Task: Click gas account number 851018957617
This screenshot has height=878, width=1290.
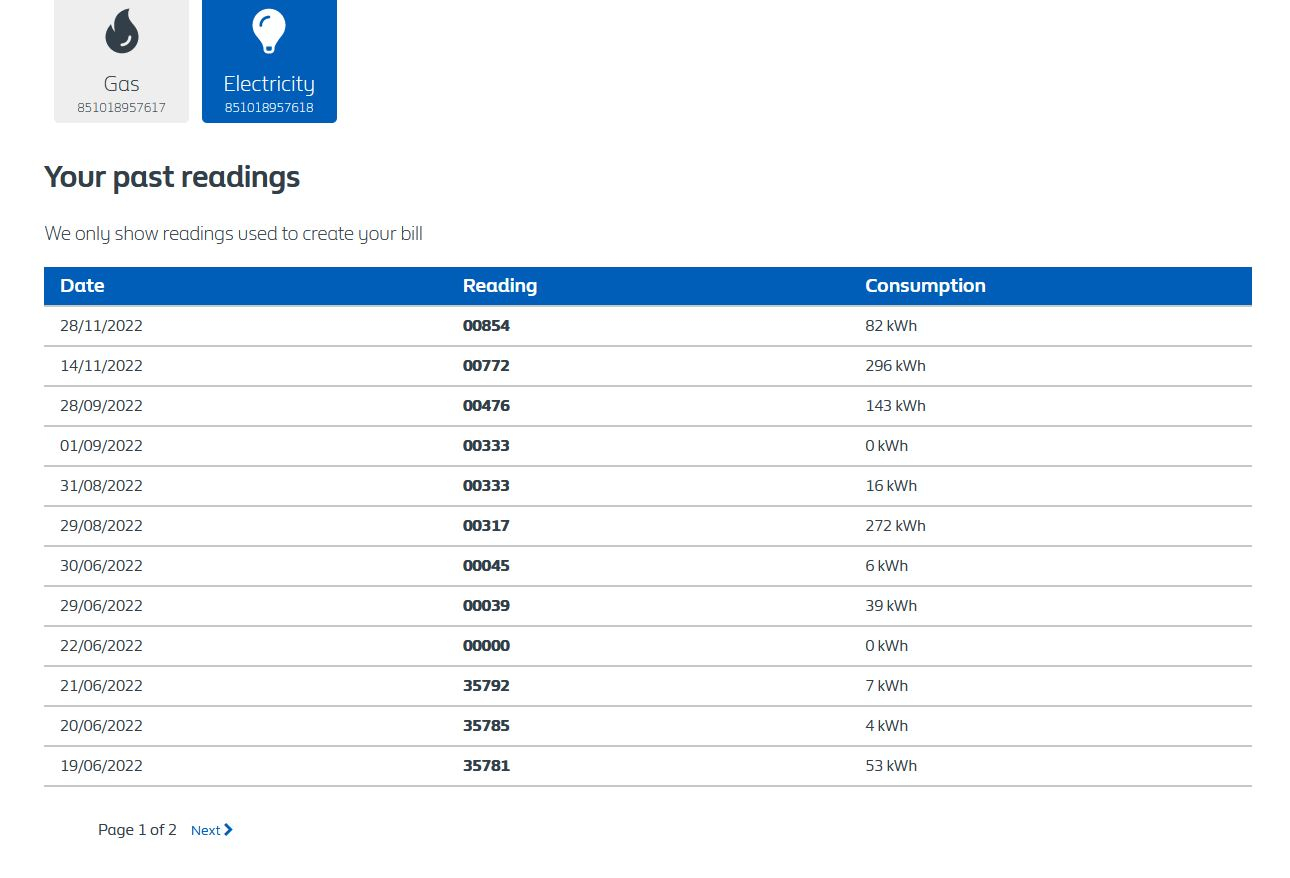Action: click(x=121, y=108)
